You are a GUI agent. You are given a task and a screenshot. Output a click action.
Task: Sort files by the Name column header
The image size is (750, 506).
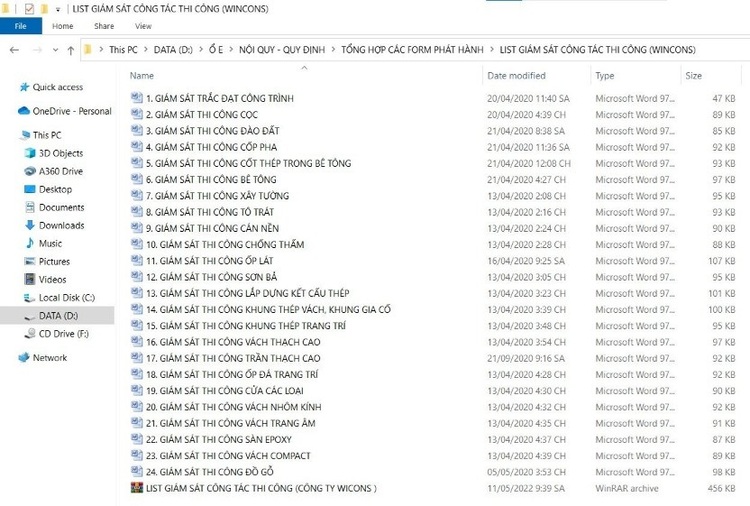[x=142, y=76]
